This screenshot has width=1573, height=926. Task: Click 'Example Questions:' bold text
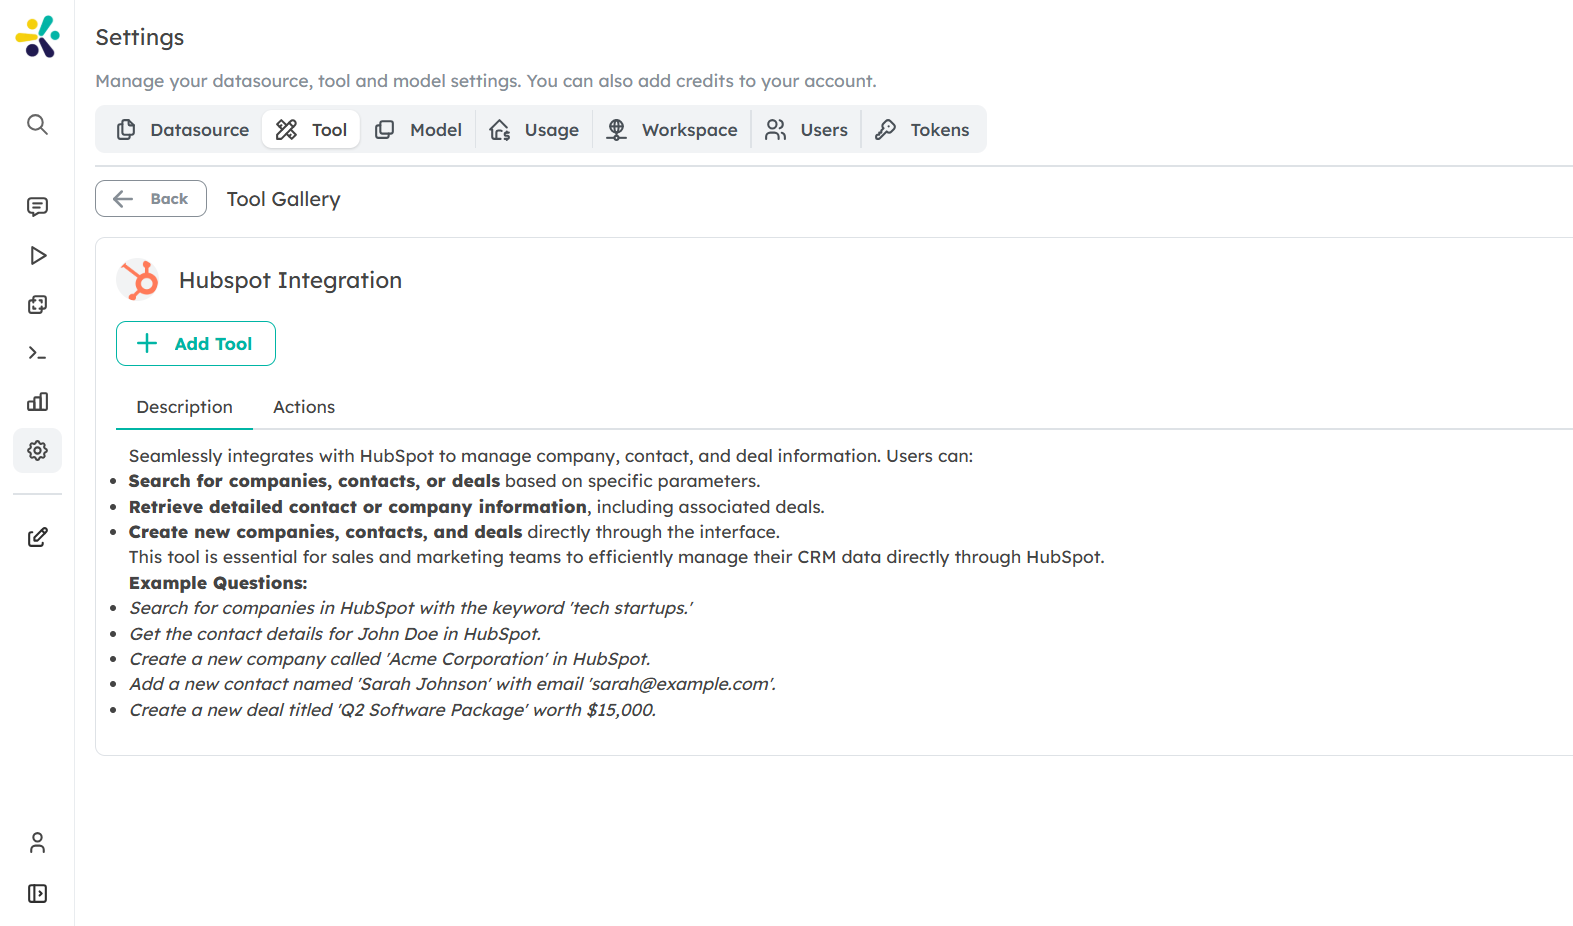(x=218, y=583)
